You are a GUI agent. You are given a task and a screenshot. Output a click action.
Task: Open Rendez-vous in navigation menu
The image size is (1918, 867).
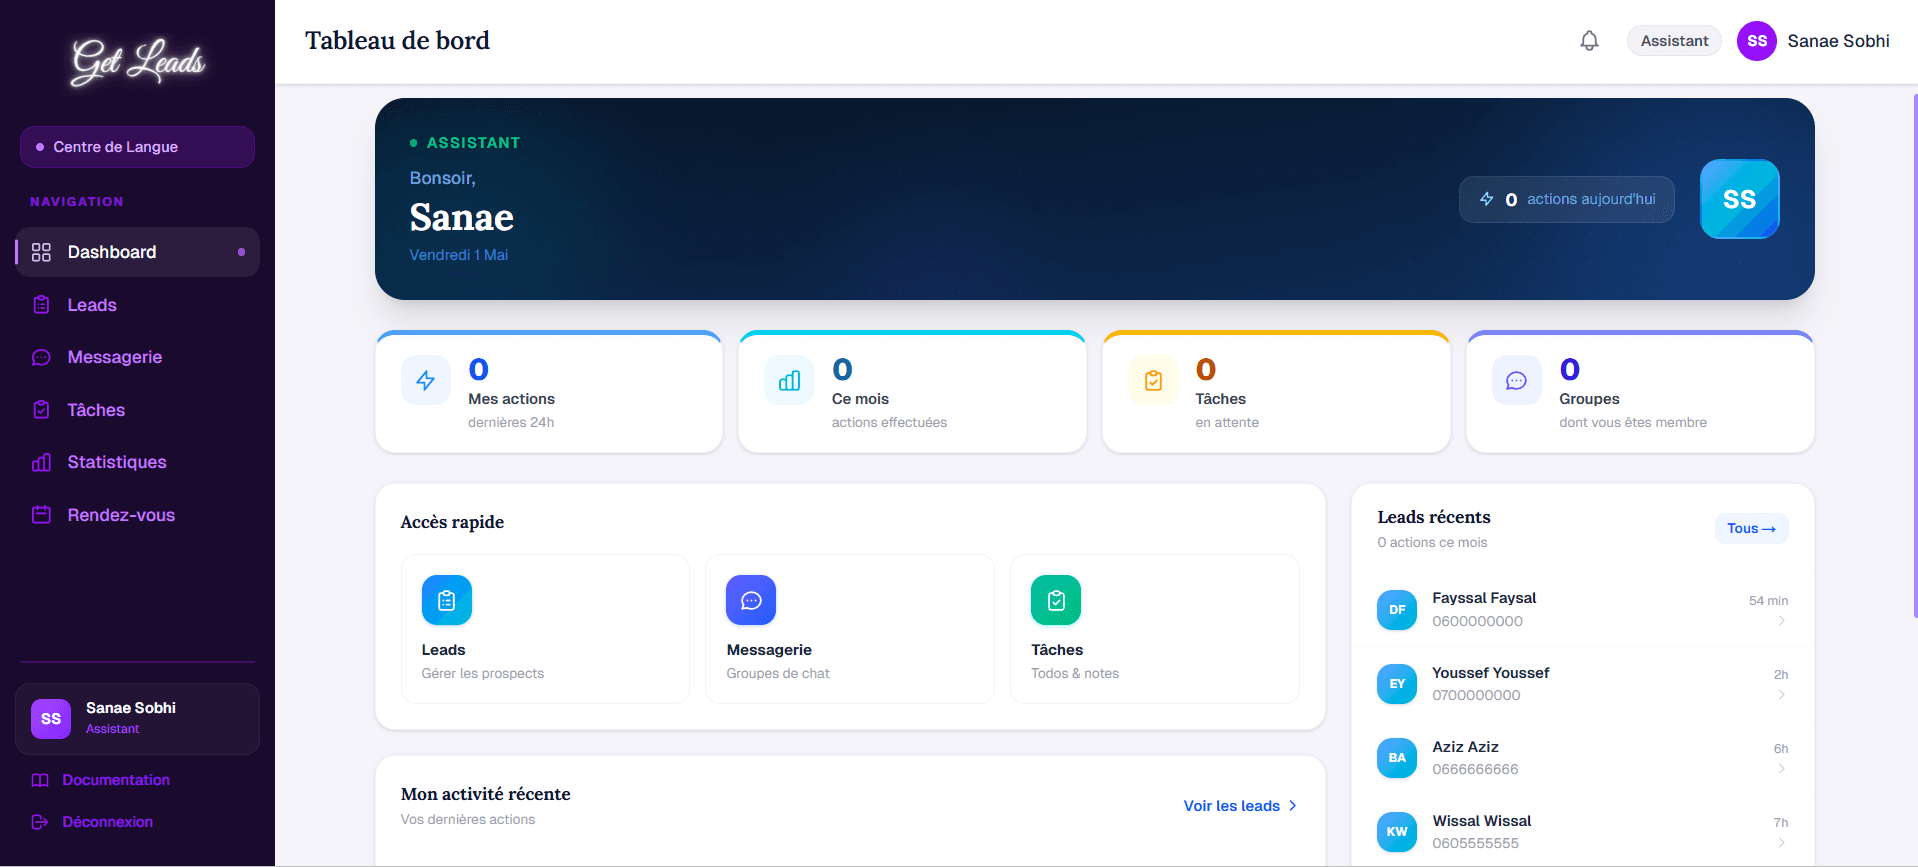pyautogui.click(x=137, y=515)
